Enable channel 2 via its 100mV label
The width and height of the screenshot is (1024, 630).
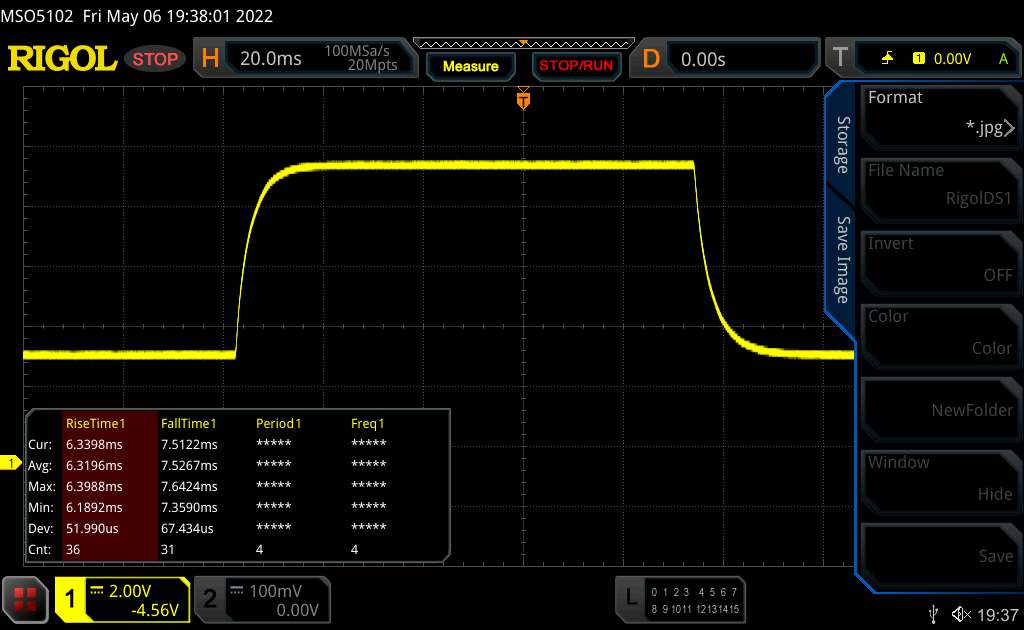point(275,591)
